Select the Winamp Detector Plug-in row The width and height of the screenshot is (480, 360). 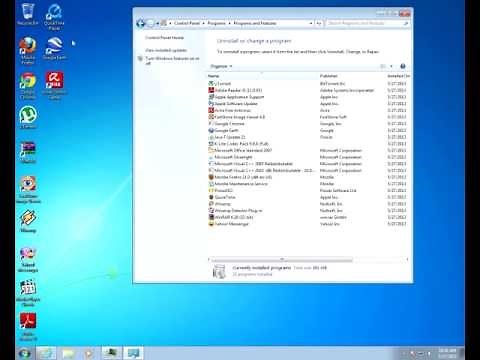[308, 210]
